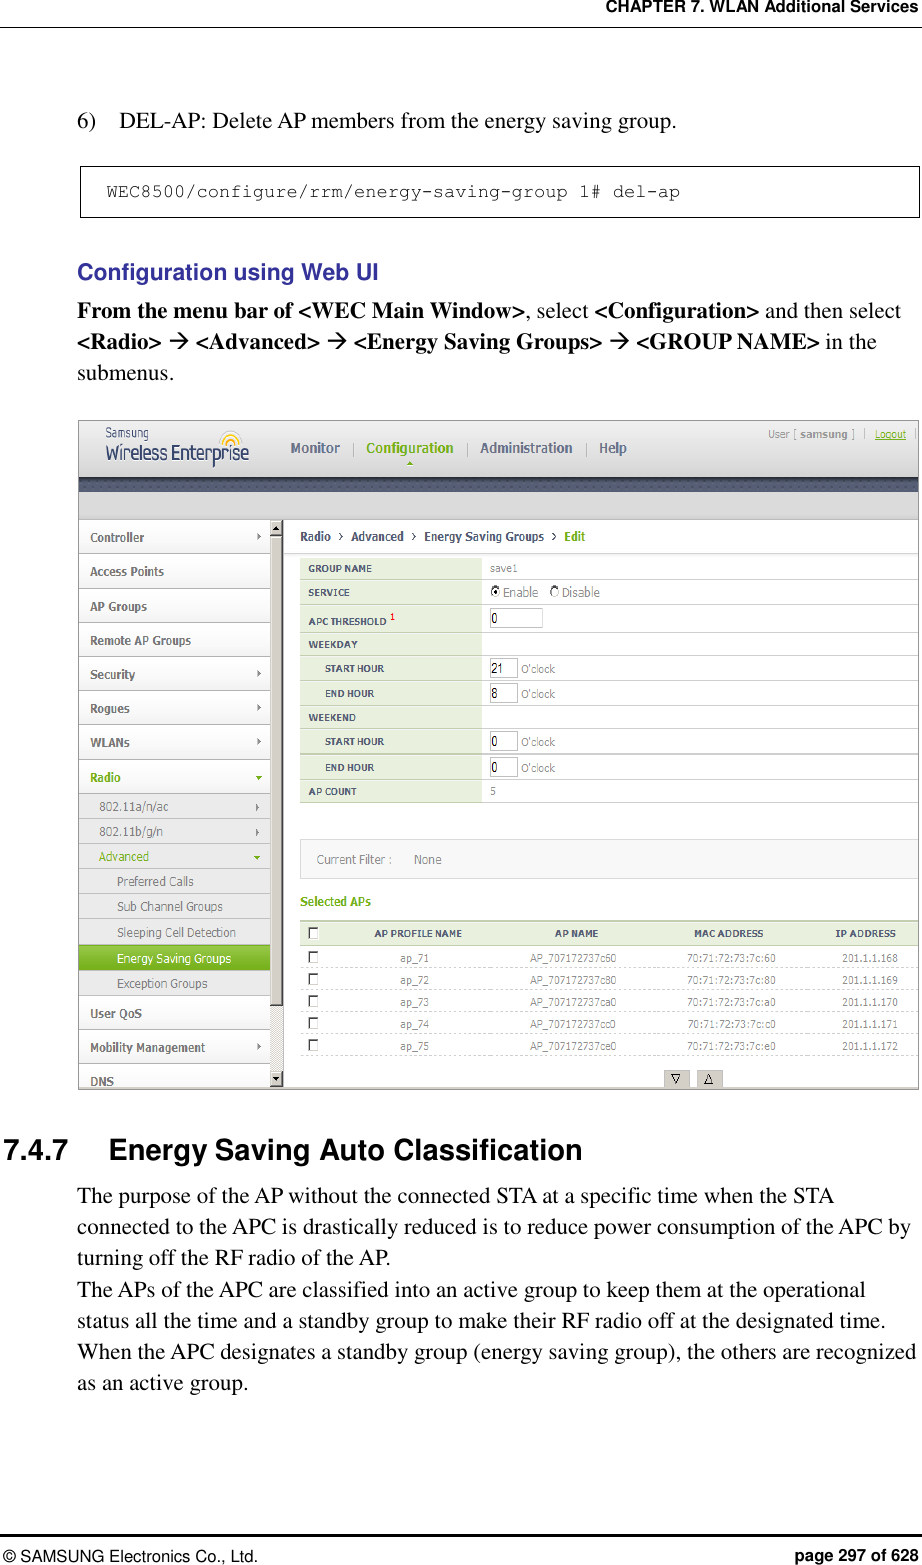Open Exception Groups submenu item
922x1565 pixels.
(x=174, y=983)
